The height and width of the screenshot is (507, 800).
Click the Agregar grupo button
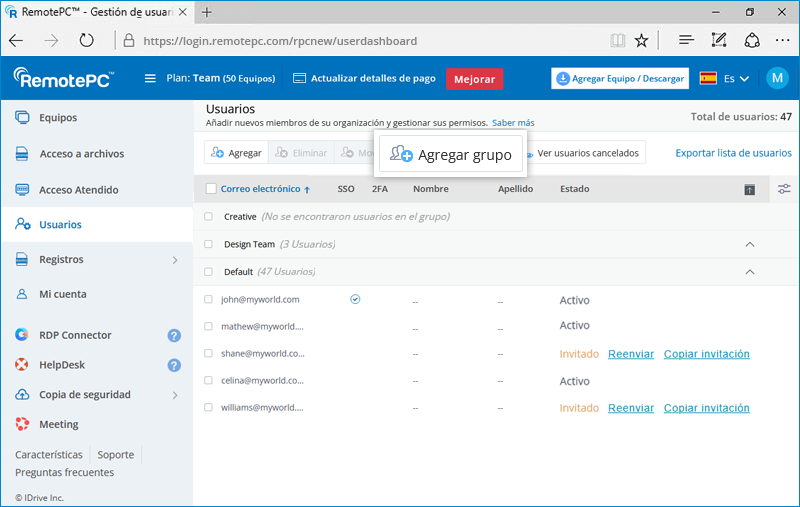pyautogui.click(x=451, y=155)
